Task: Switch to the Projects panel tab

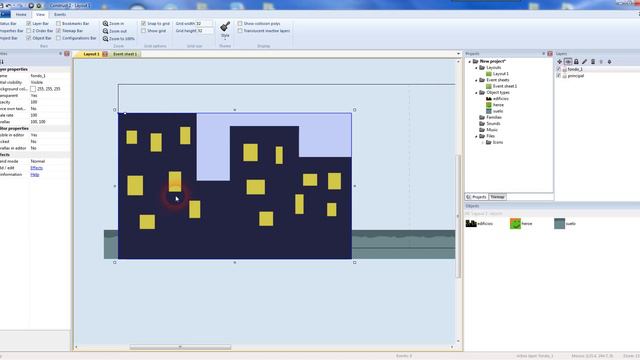Action: 476,197
